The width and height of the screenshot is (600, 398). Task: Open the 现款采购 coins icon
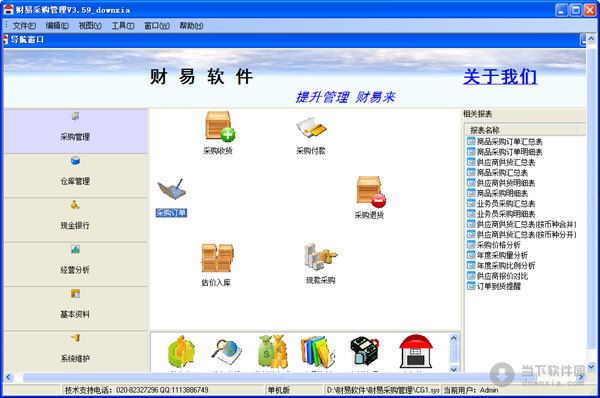(x=321, y=256)
